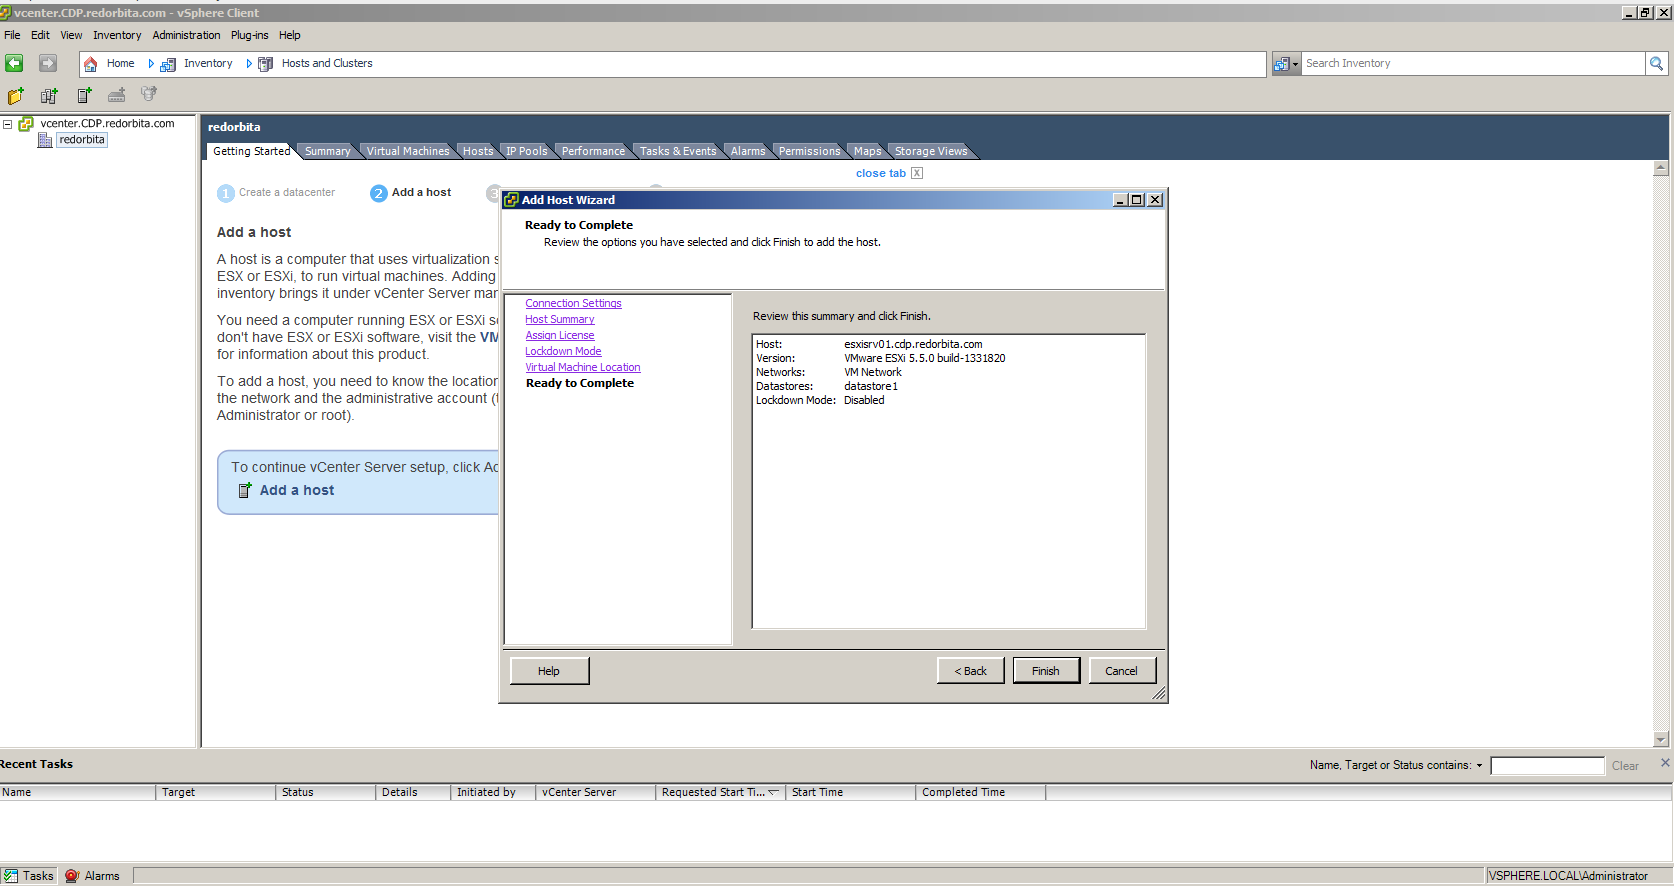Click the Hosts and Clusters breadcrumb icon
This screenshot has height=886, width=1674.
click(266, 64)
